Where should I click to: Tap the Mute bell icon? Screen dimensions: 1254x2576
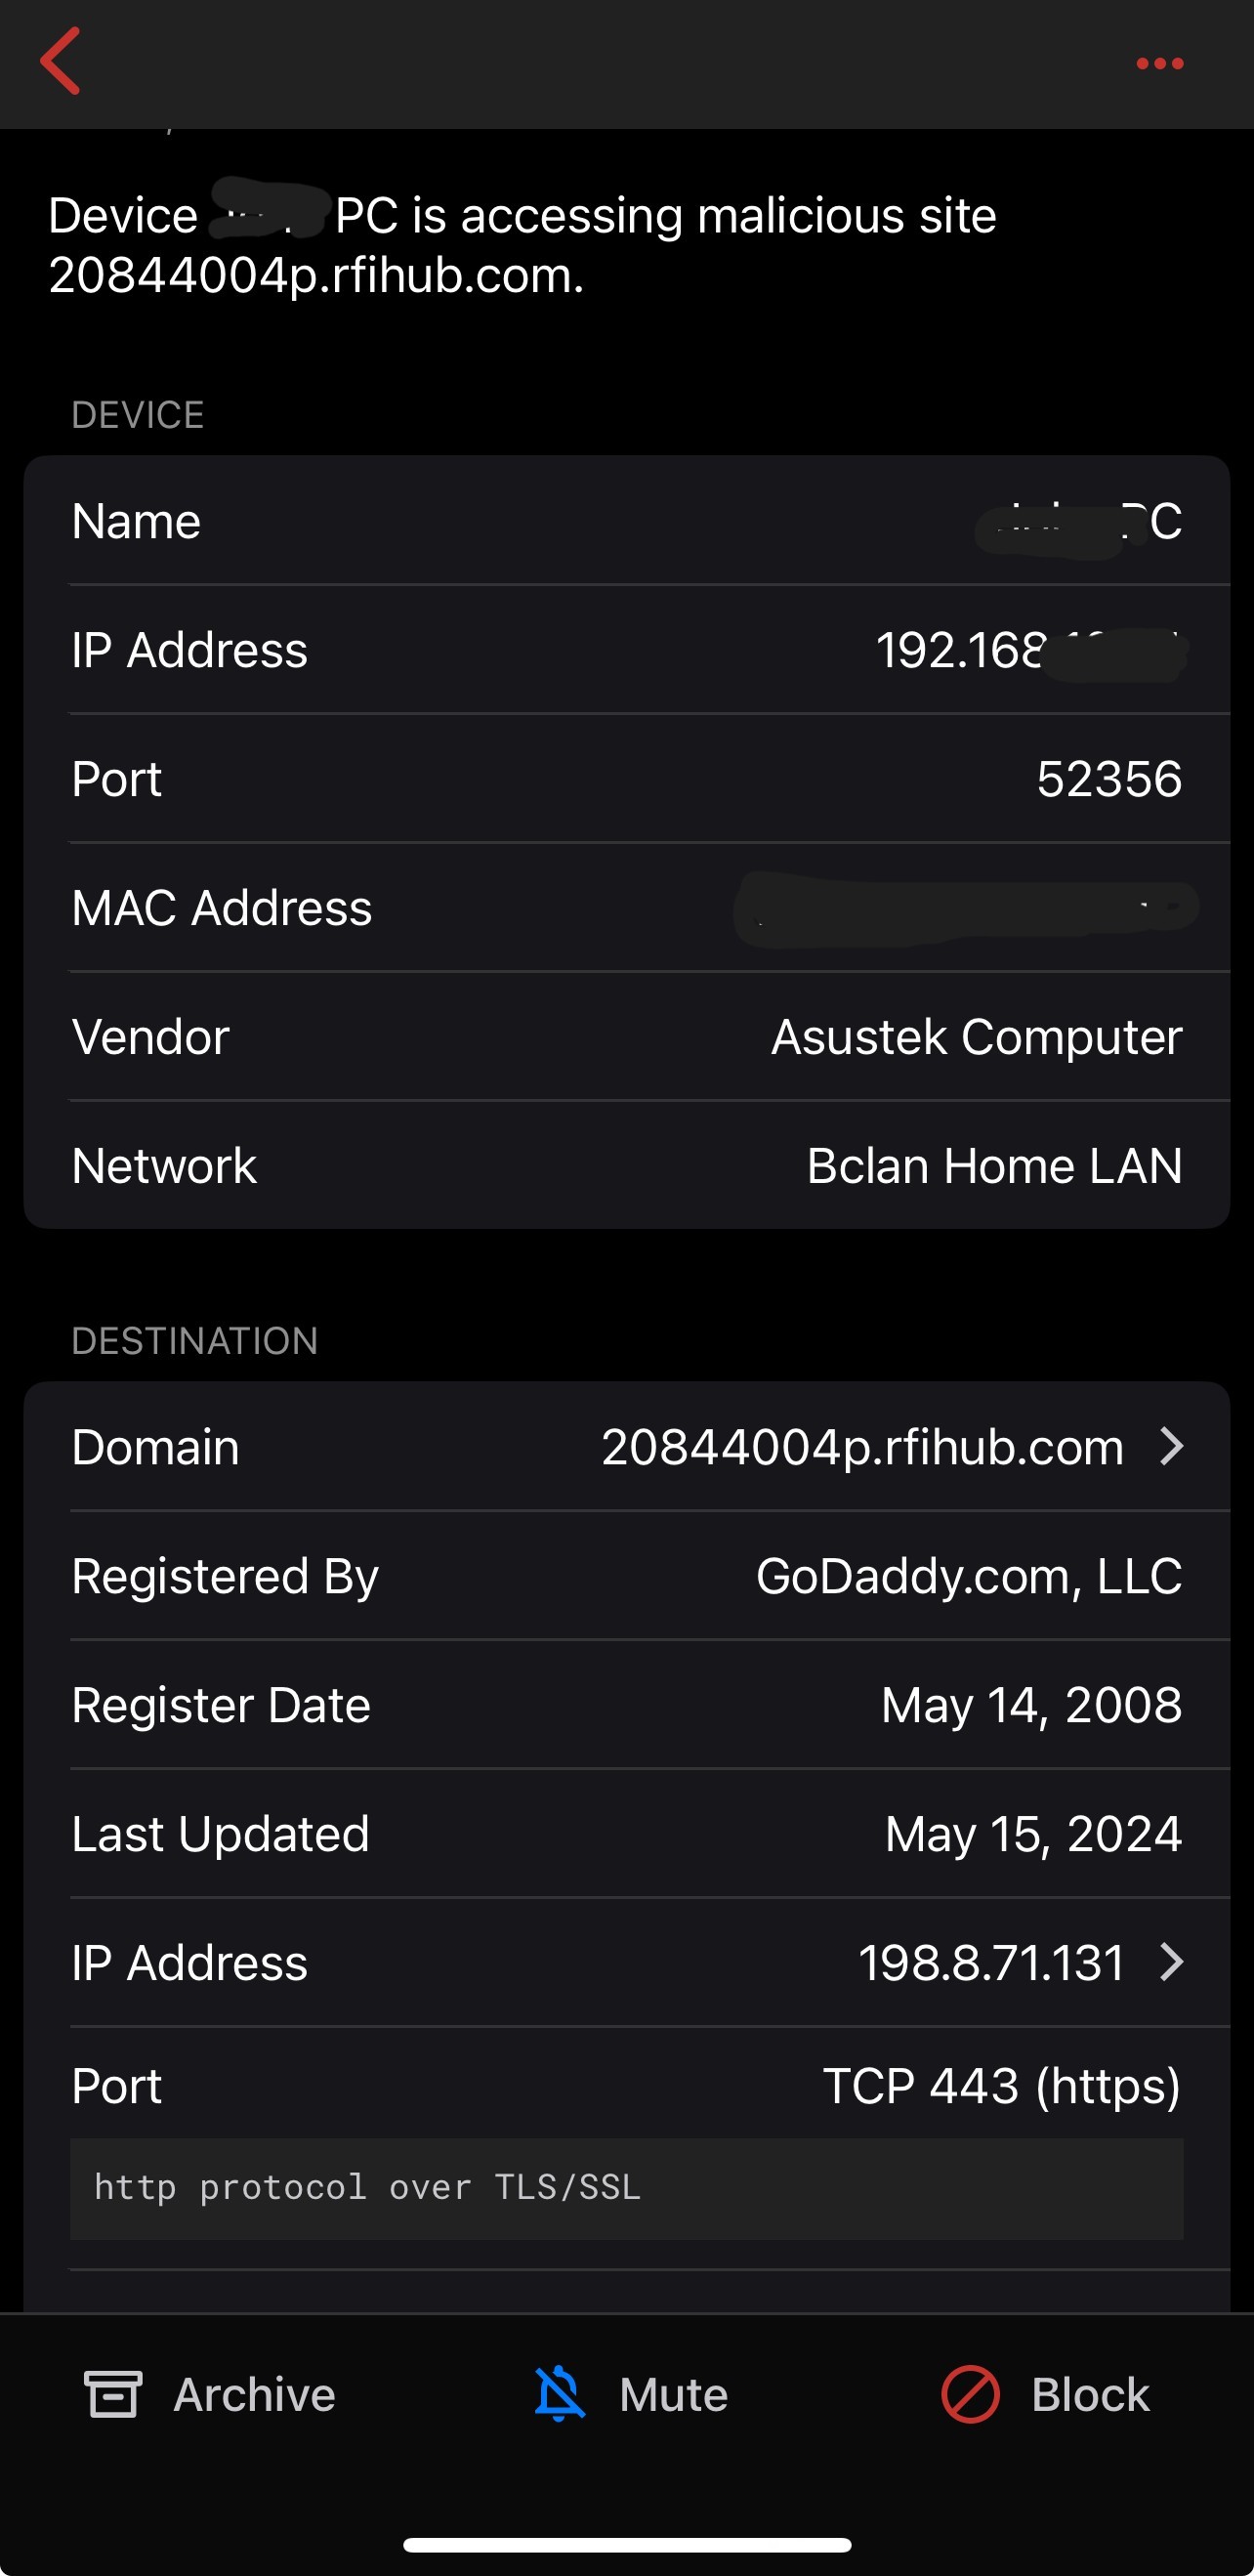coord(559,2395)
